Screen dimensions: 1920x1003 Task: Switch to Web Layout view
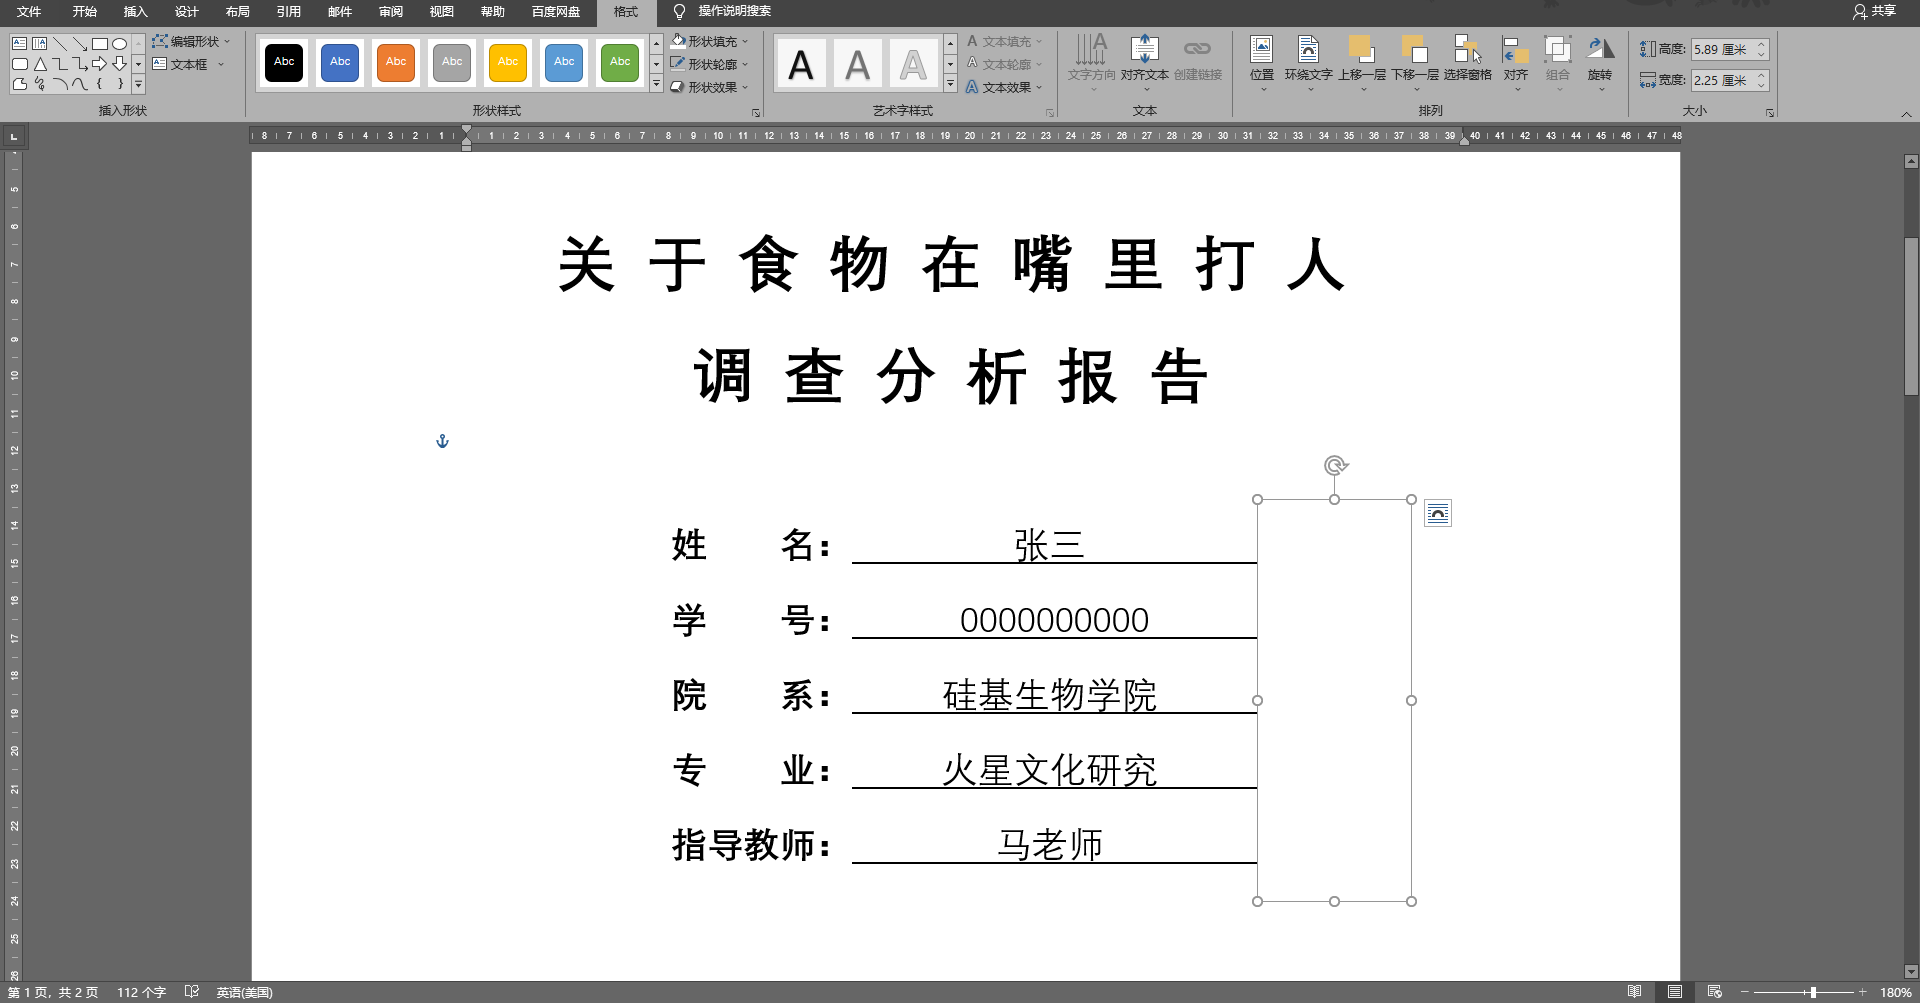coord(1714,992)
